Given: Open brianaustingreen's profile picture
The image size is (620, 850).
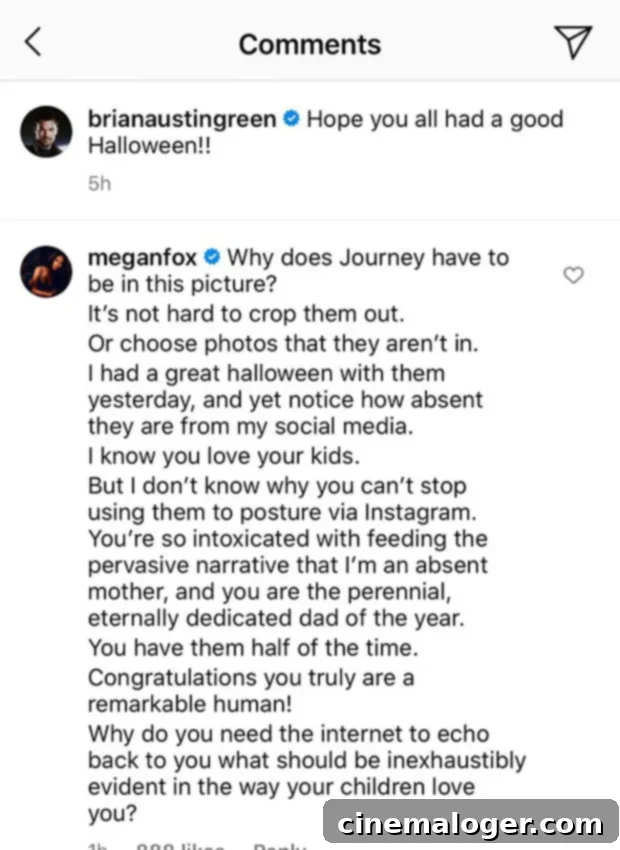Looking at the screenshot, I should [x=46, y=132].
